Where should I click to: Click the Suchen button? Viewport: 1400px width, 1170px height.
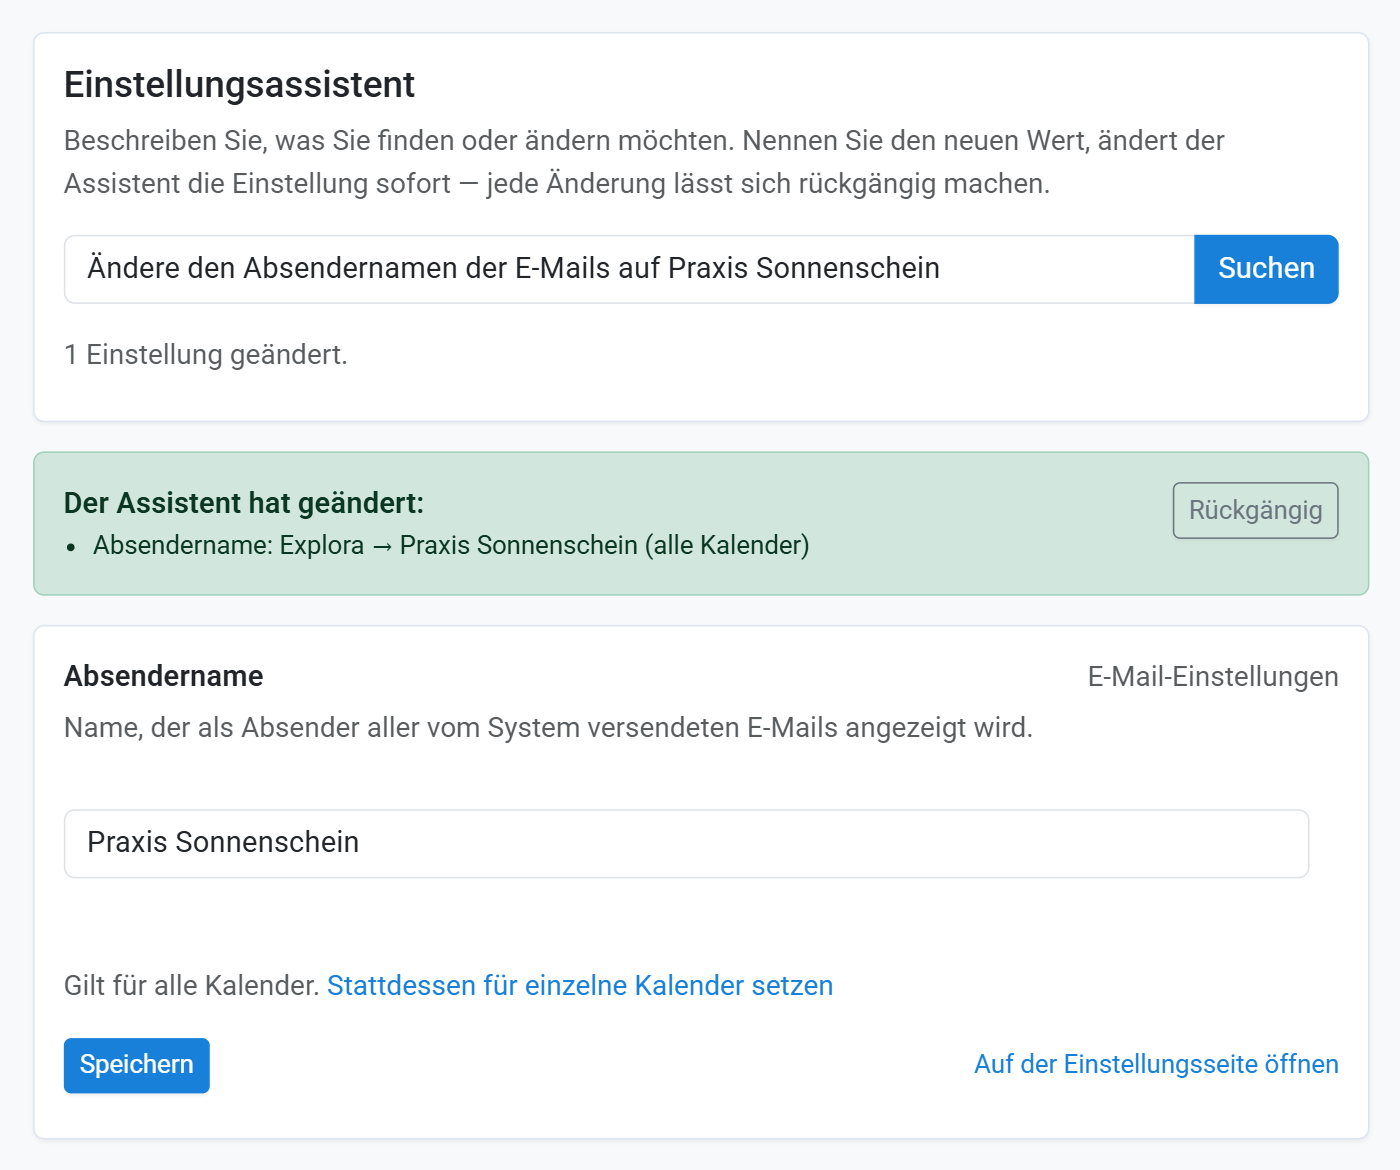click(x=1266, y=269)
